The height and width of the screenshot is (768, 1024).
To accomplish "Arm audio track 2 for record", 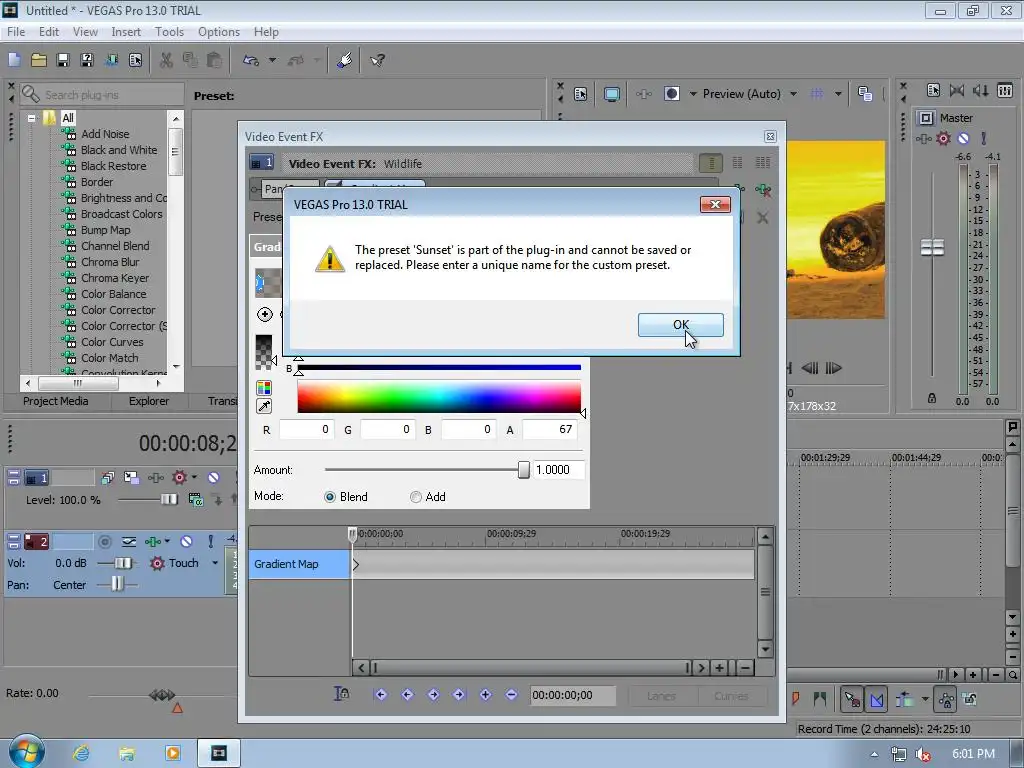I will pos(104,541).
